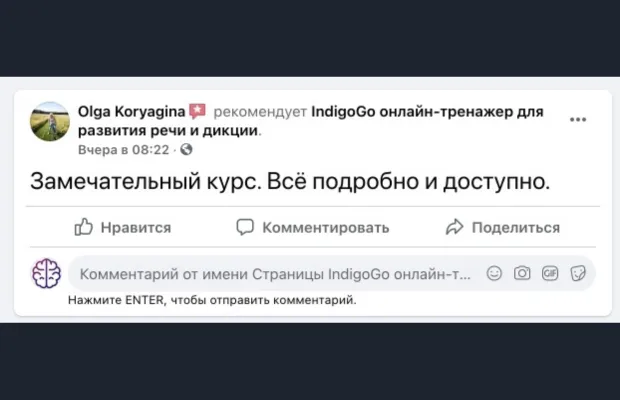The width and height of the screenshot is (620, 400).
Task: Click the review text Замечательный курс
Action: tap(146, 181)
